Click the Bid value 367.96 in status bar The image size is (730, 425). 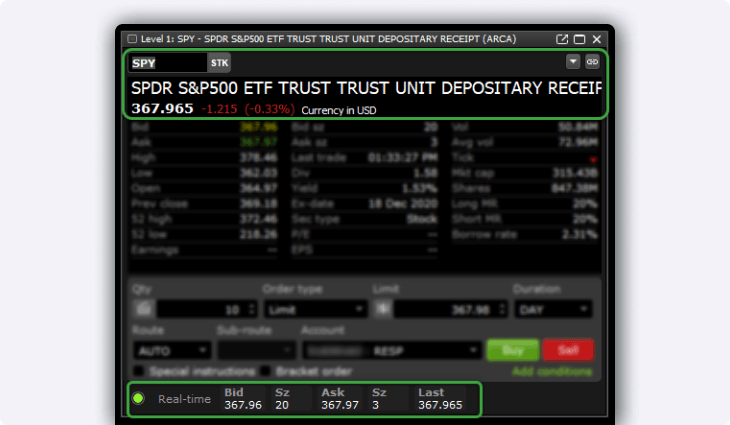(x=243, y=405)
